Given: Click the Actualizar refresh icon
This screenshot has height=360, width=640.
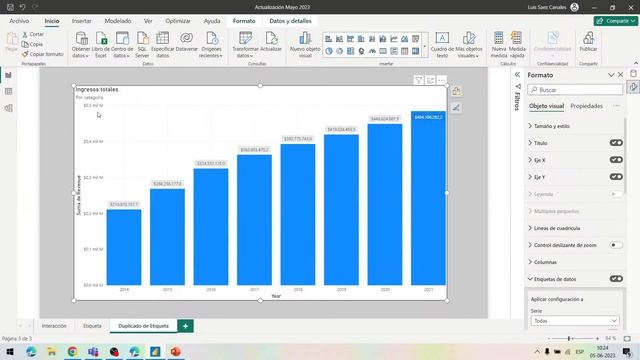Looking at the screenshot, I should click(x=271, y=38).
